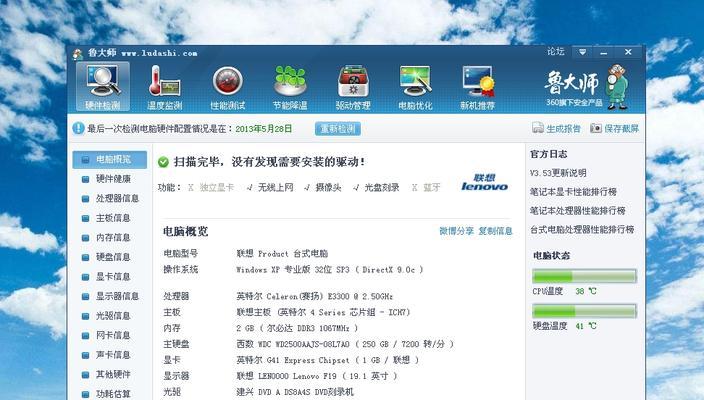This screenshot has height=400, width=704.
Task: Open 笔记本处理器性能排行榜 link
Action: tap(577, 211)
